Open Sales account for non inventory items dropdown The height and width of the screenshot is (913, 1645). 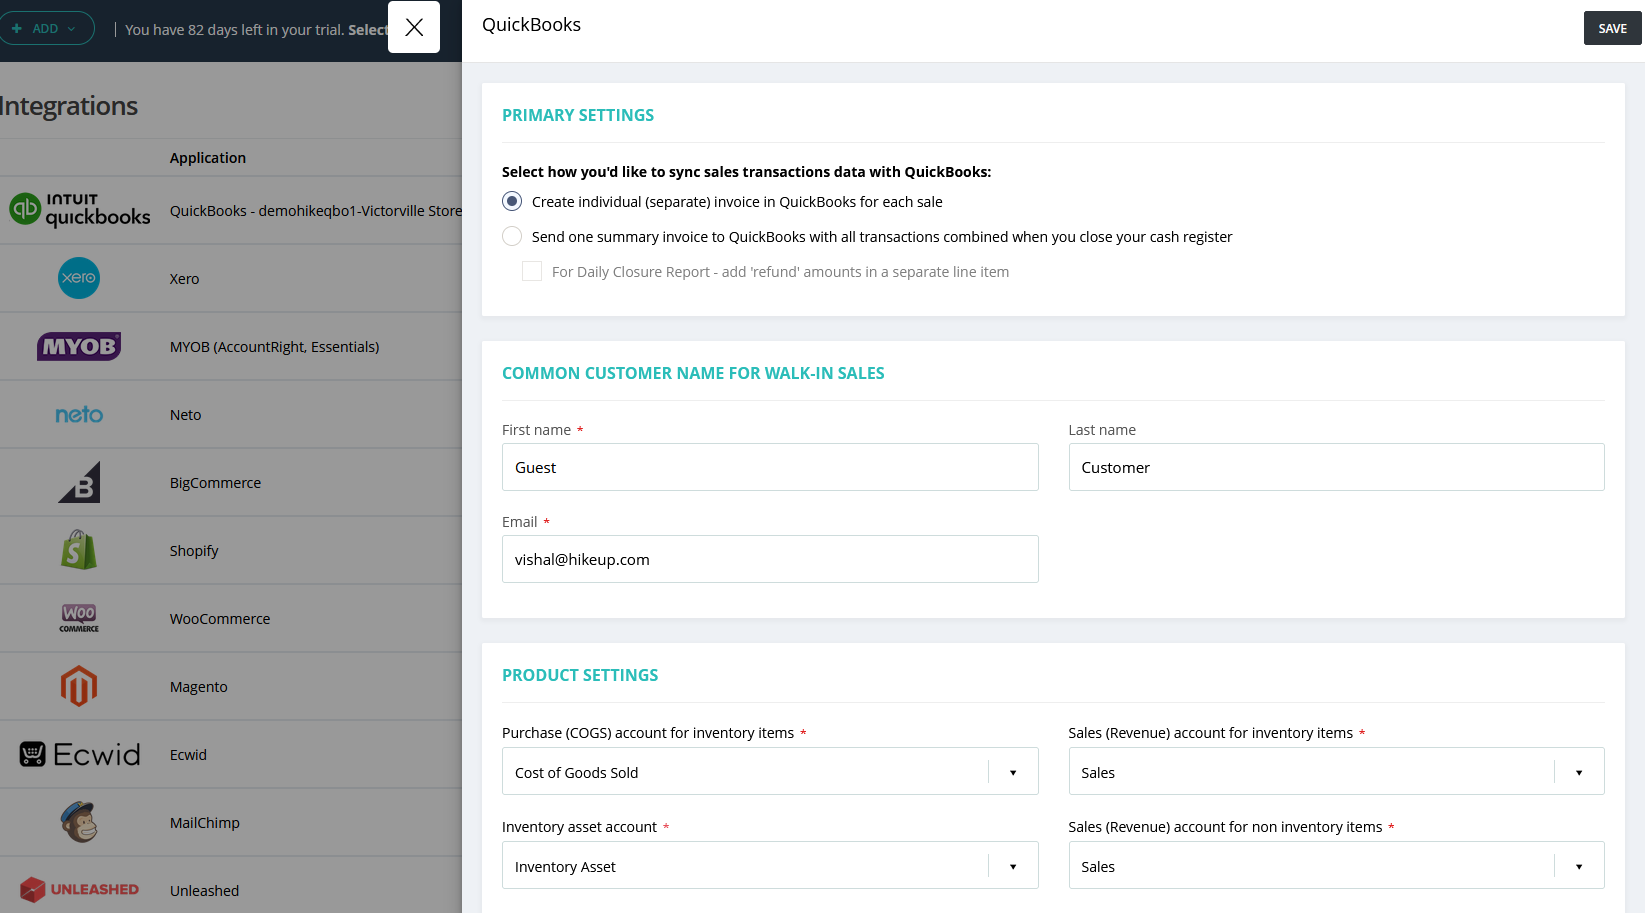[1336, 865]
